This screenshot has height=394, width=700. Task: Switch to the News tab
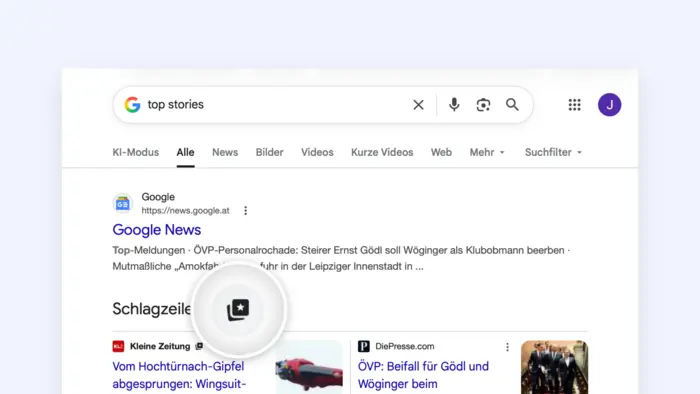point(225,152)
